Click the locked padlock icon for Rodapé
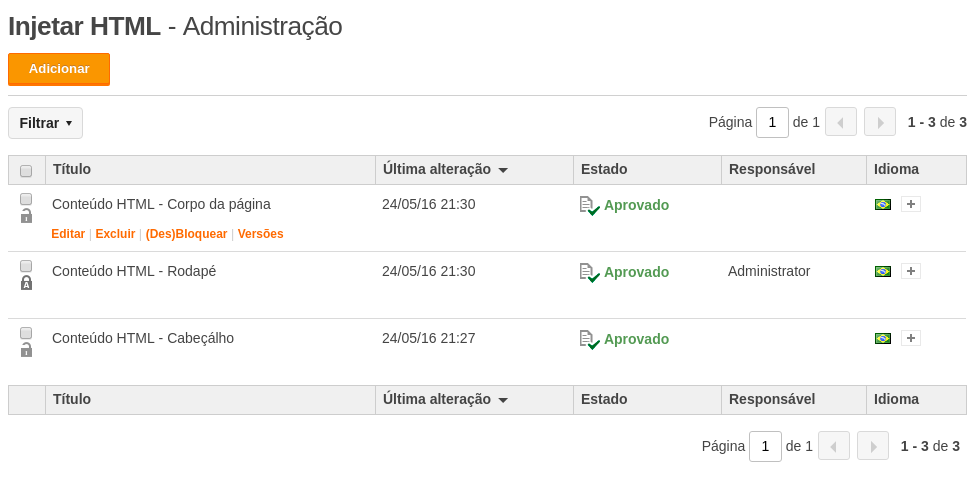 [26, 284]
